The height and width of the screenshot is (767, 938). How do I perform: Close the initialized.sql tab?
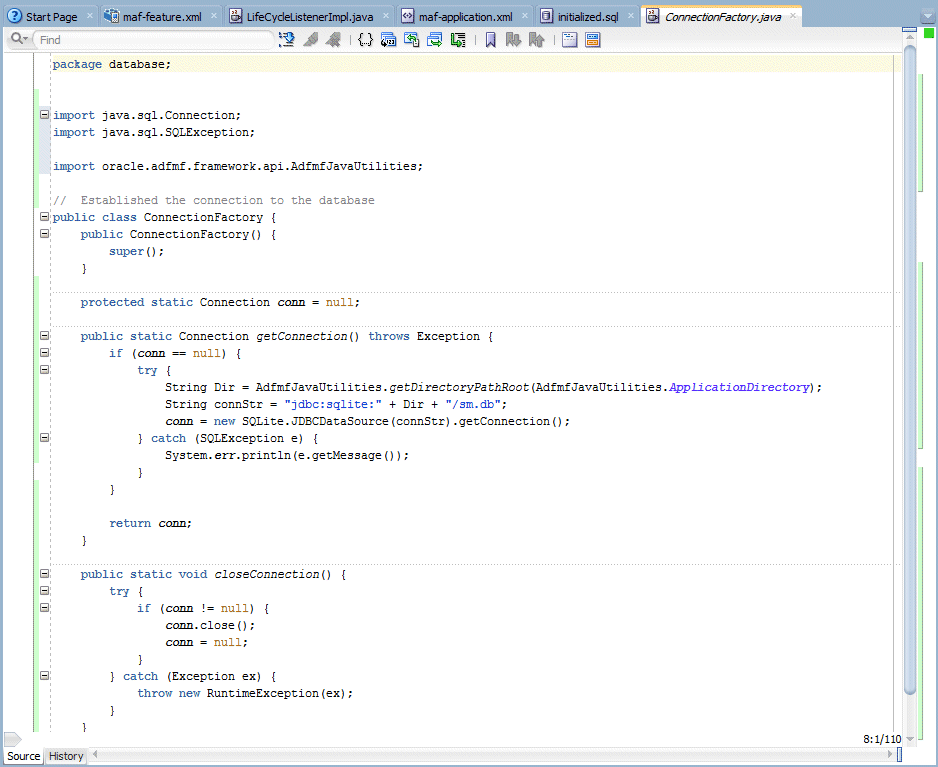tap(631, 16)
